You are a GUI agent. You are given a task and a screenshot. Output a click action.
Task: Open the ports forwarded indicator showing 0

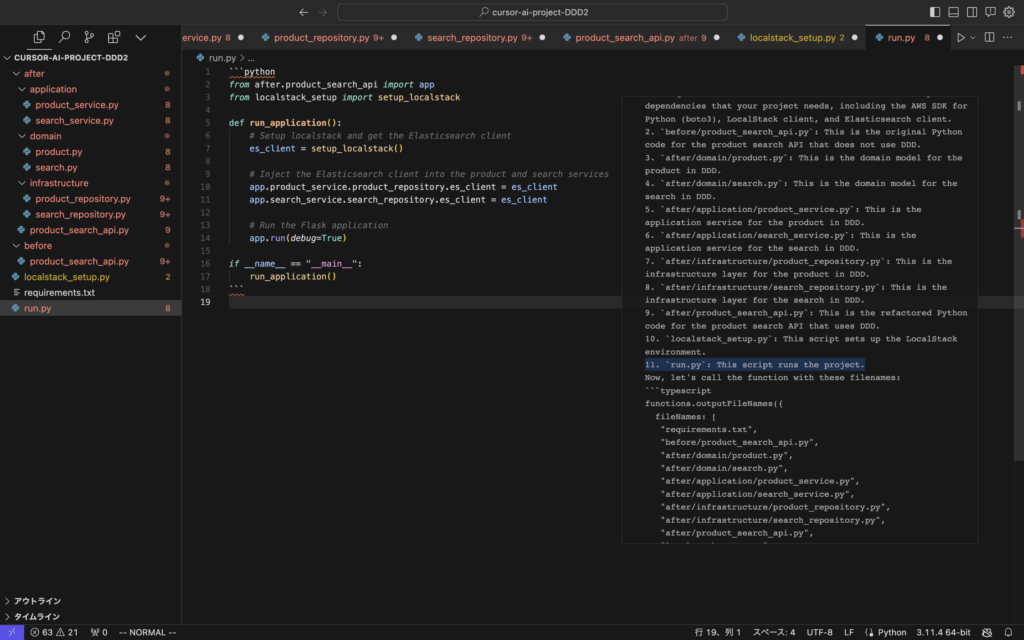point(99,632)
